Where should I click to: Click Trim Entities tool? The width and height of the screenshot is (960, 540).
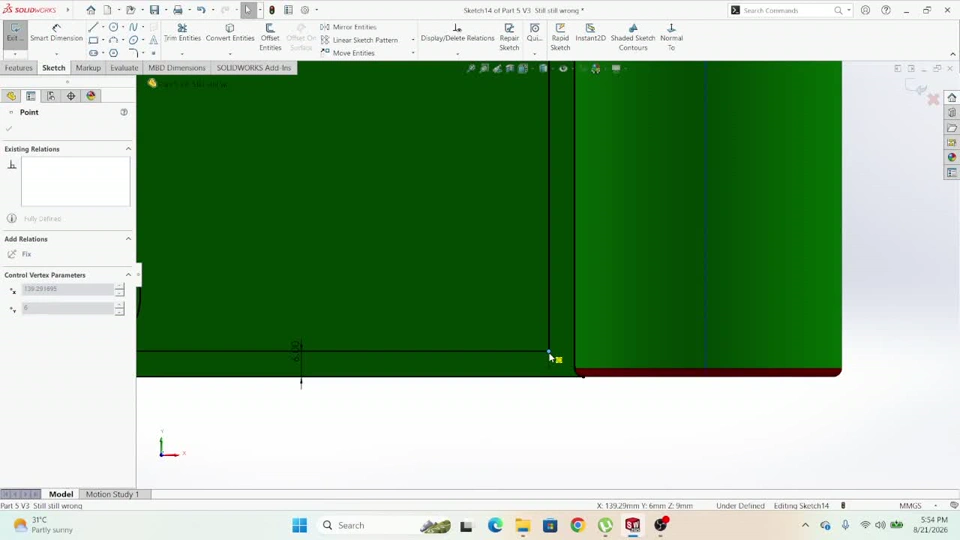[182, 33]
